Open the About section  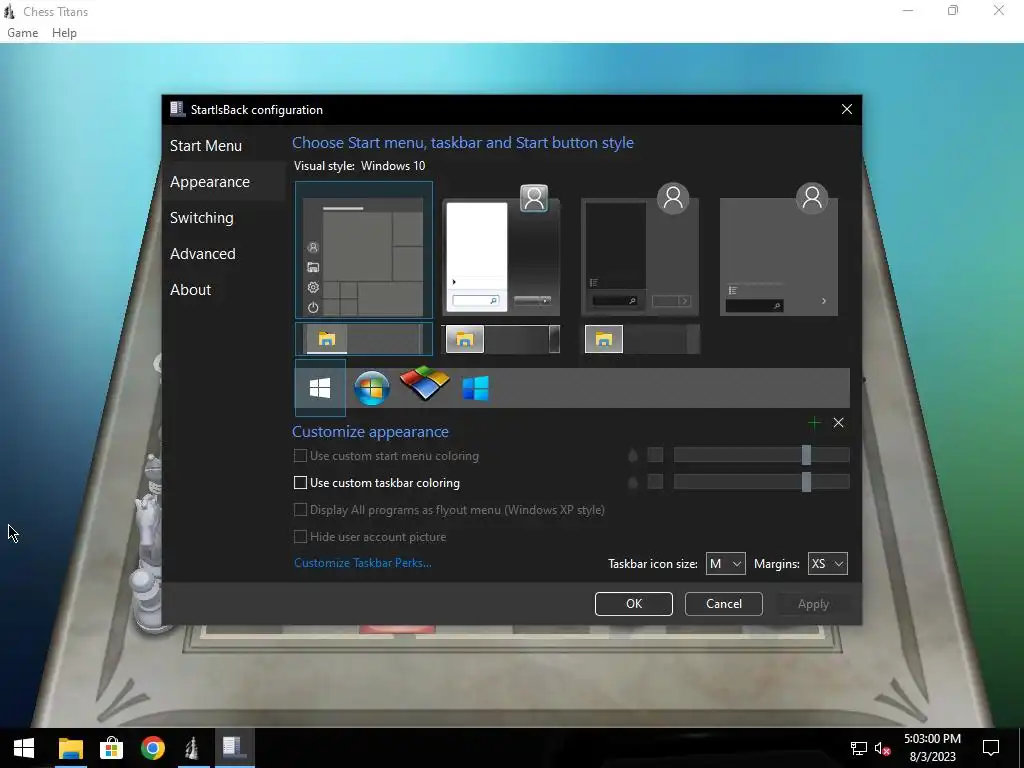(x=190, y=289)
